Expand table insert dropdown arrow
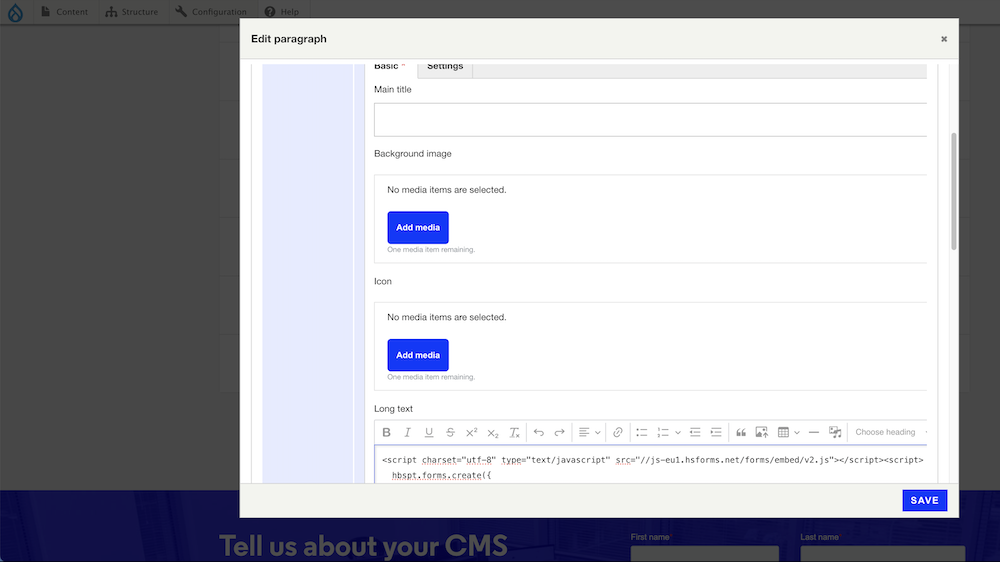The height and width of the screenshot is (562, 1000). pyautogui.click(x=797, y=432)
